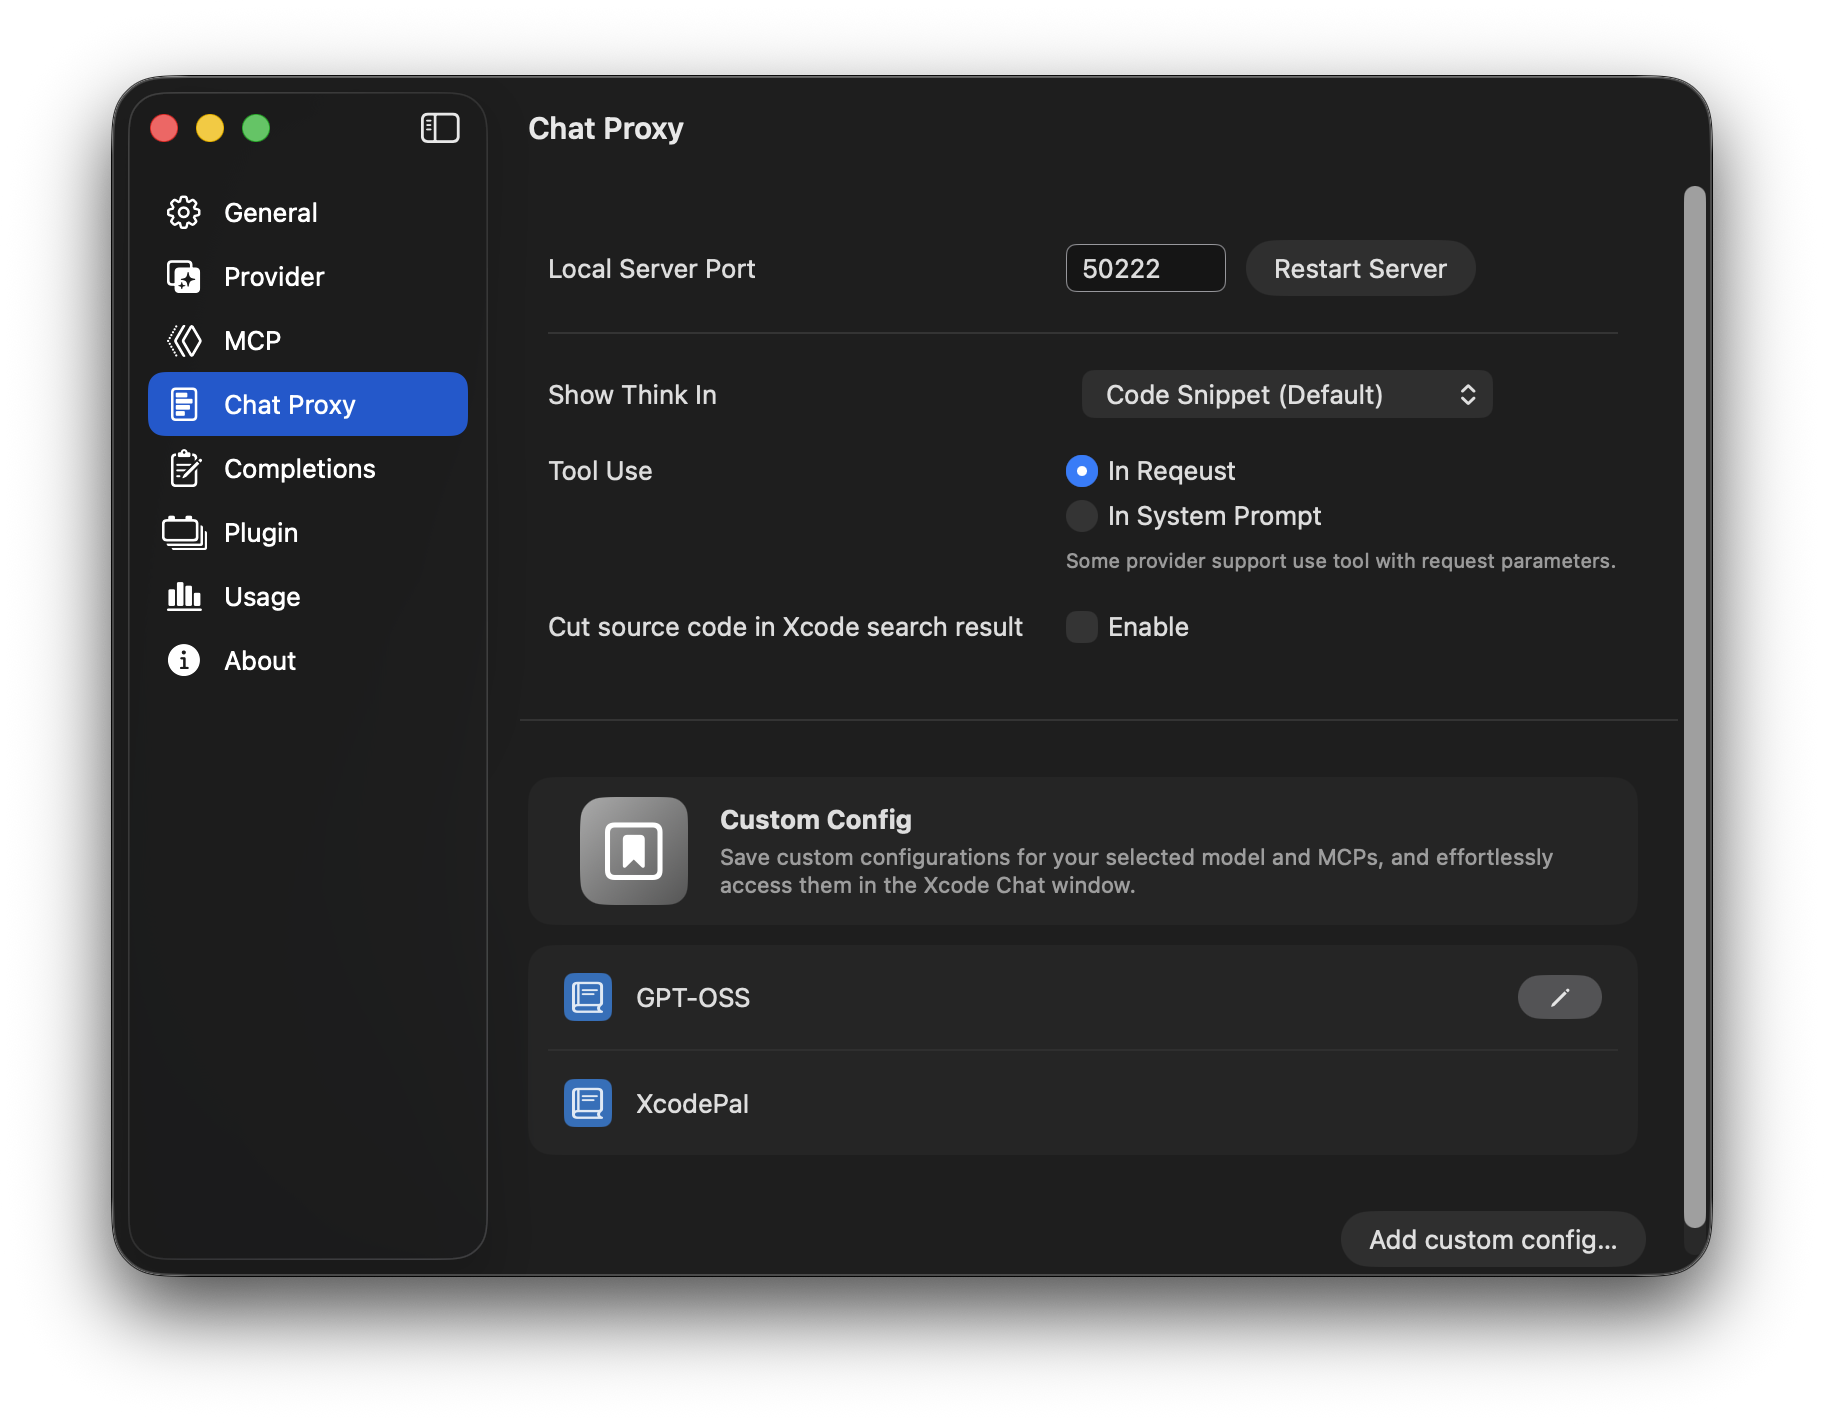
Task: Open the Provider settings section
Action: point(308,276)
